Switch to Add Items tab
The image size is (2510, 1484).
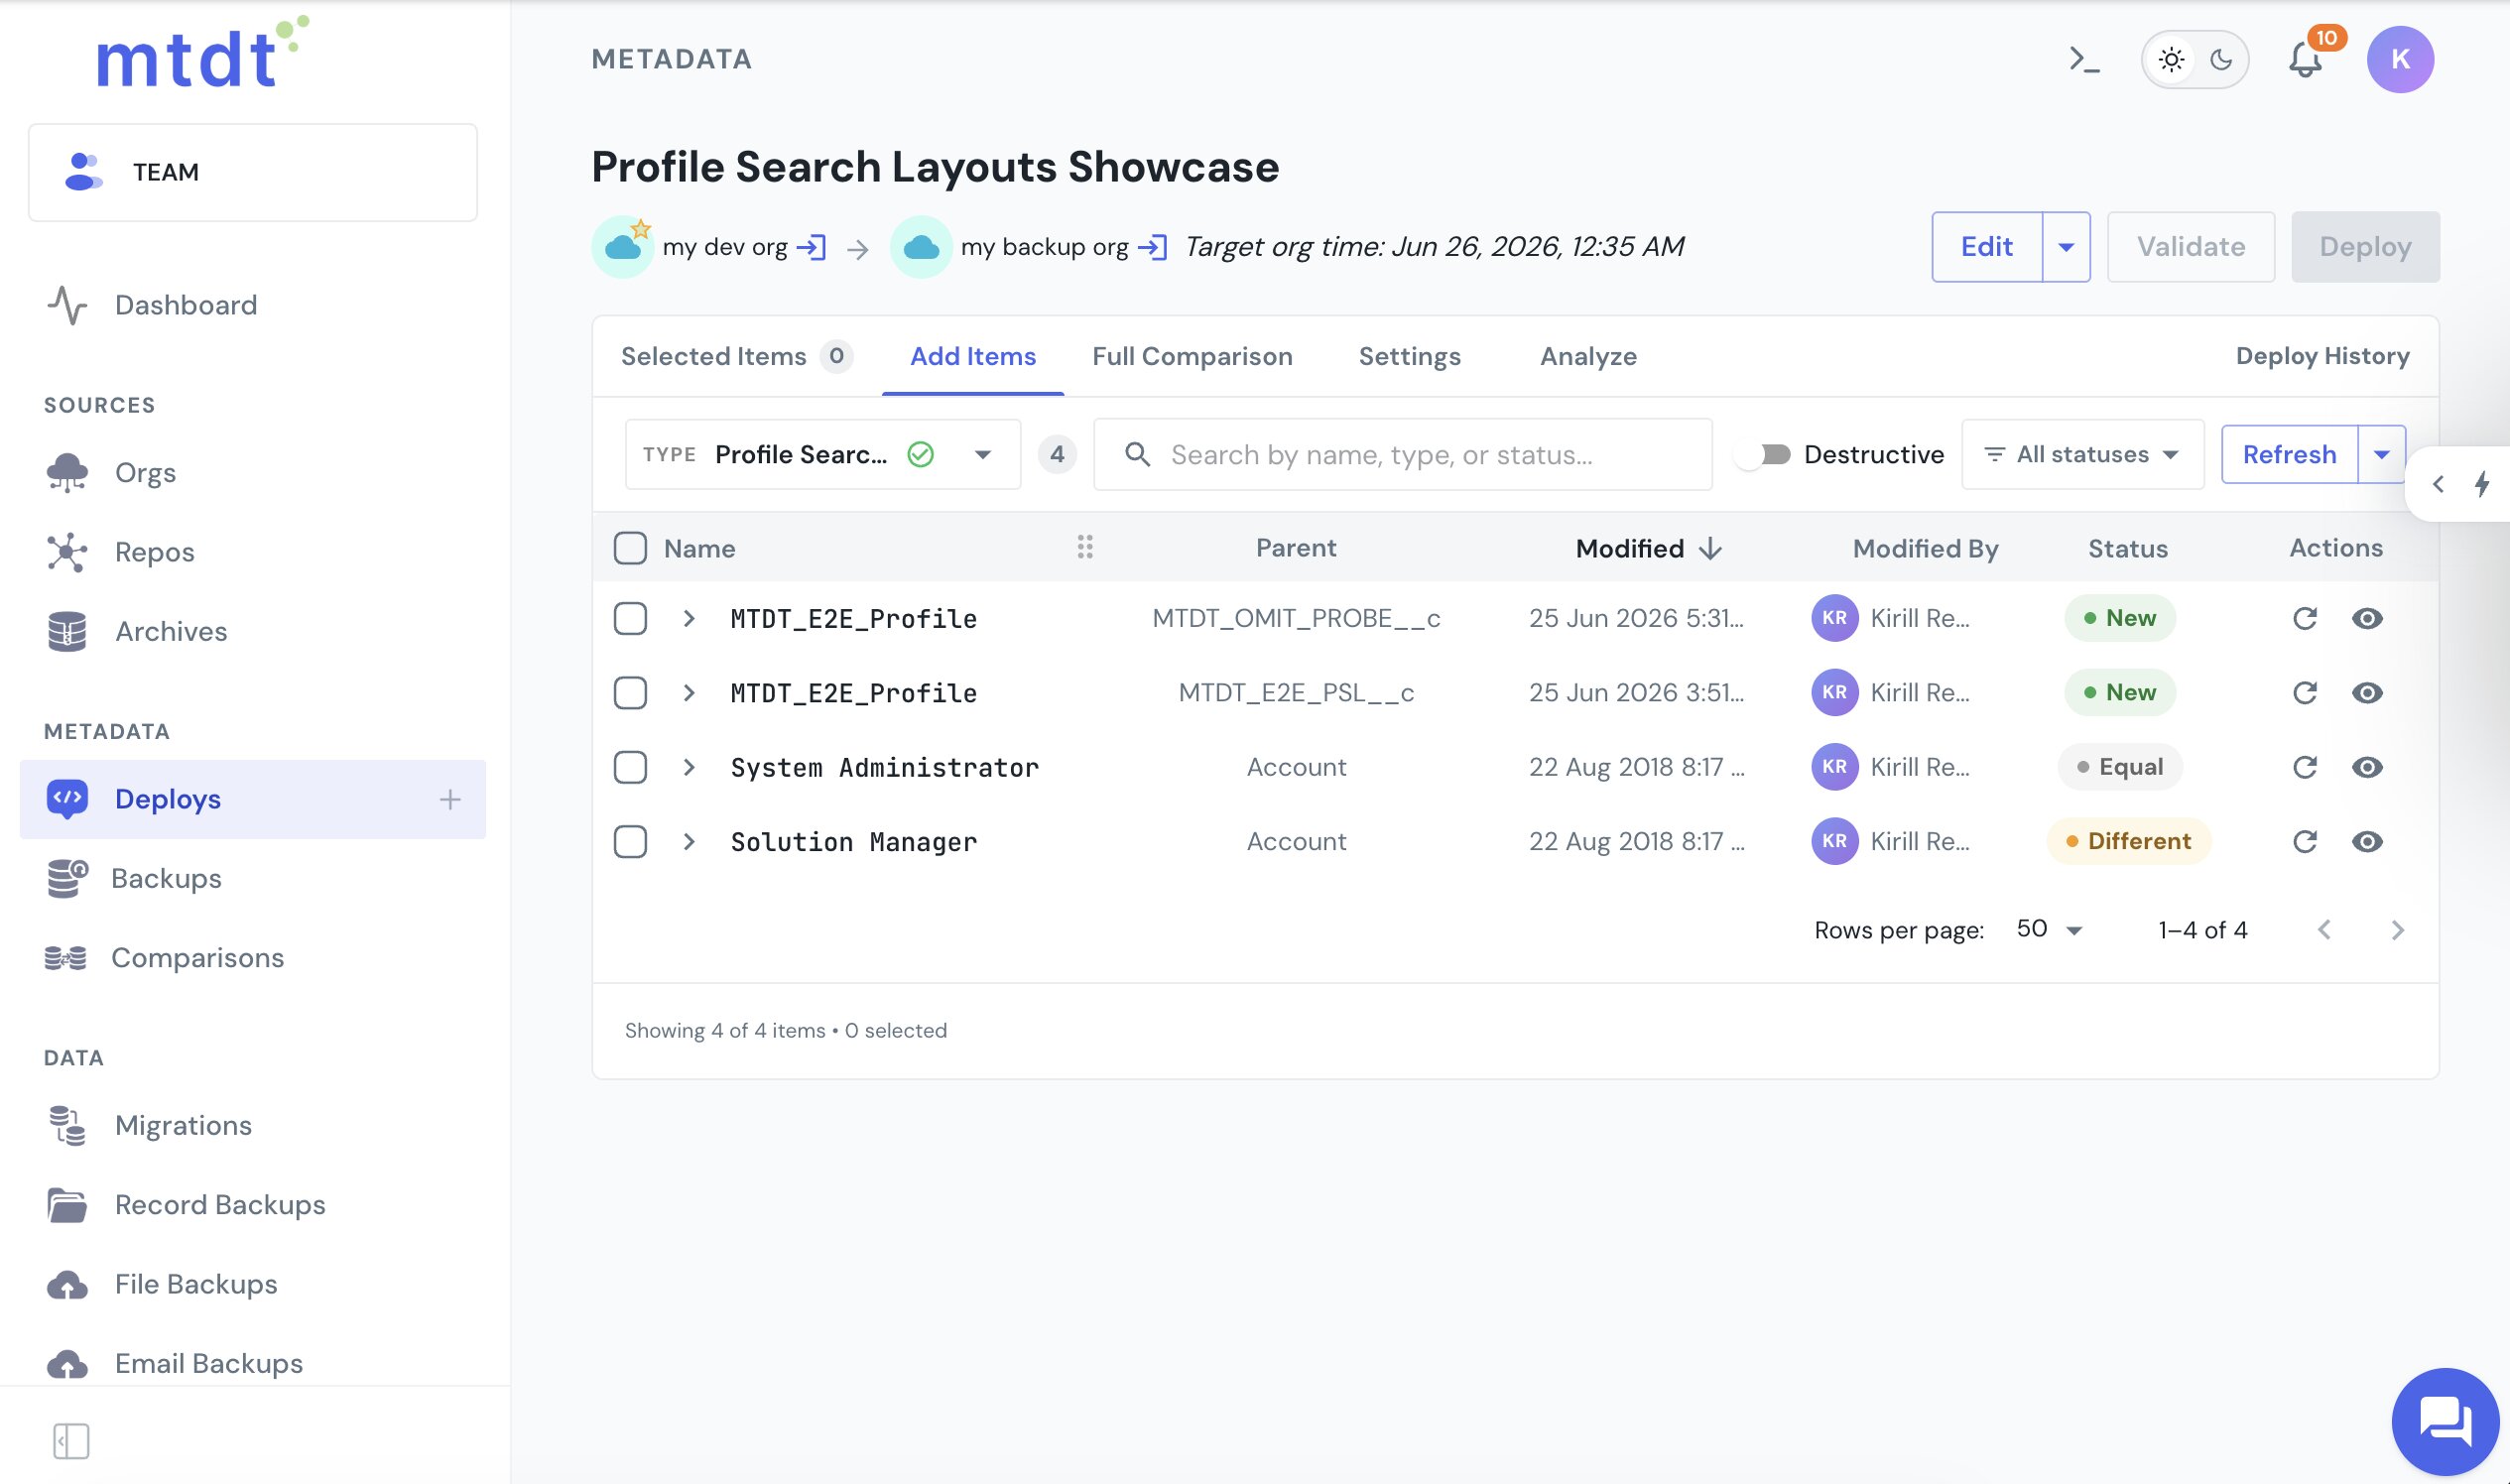coord(972,356)
